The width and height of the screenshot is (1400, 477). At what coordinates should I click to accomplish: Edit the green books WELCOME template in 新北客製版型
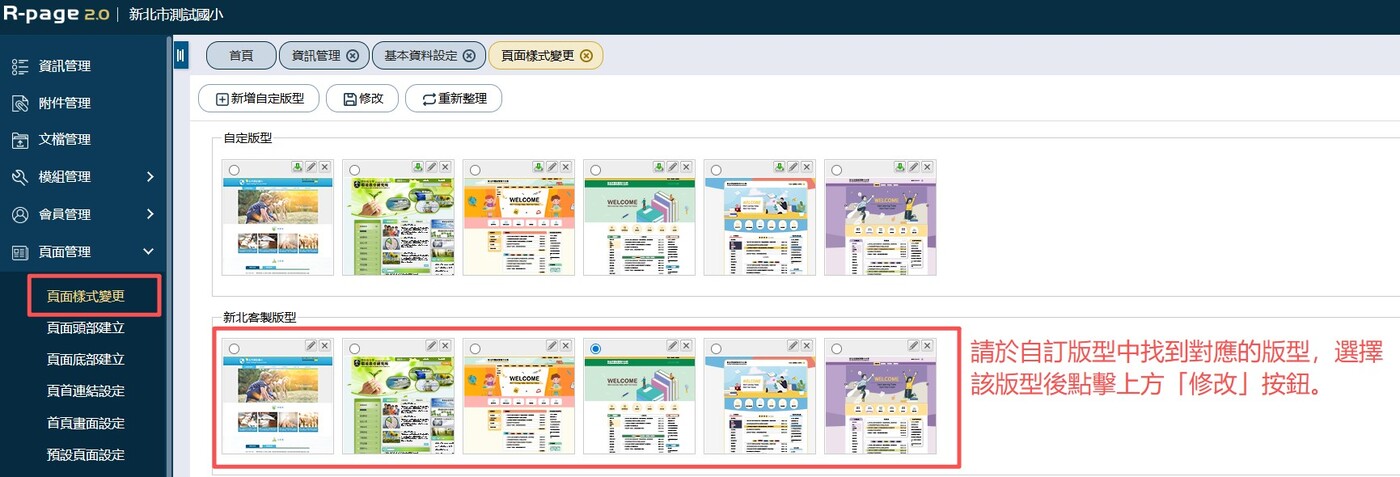point(672,345)
